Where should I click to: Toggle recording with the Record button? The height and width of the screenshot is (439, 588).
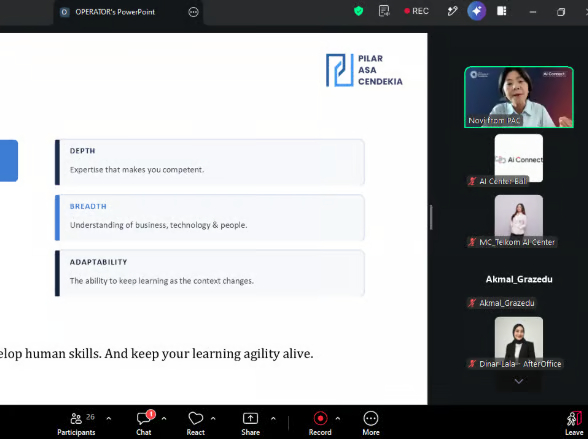tap(320, 424)
